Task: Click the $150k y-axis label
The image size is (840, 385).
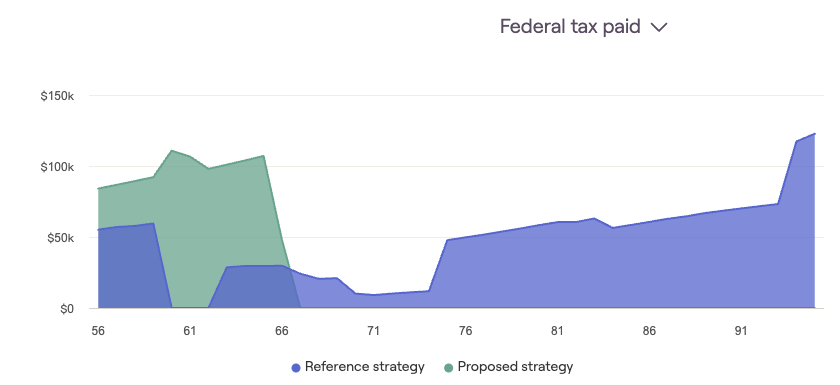Action: tap(57, 96)
